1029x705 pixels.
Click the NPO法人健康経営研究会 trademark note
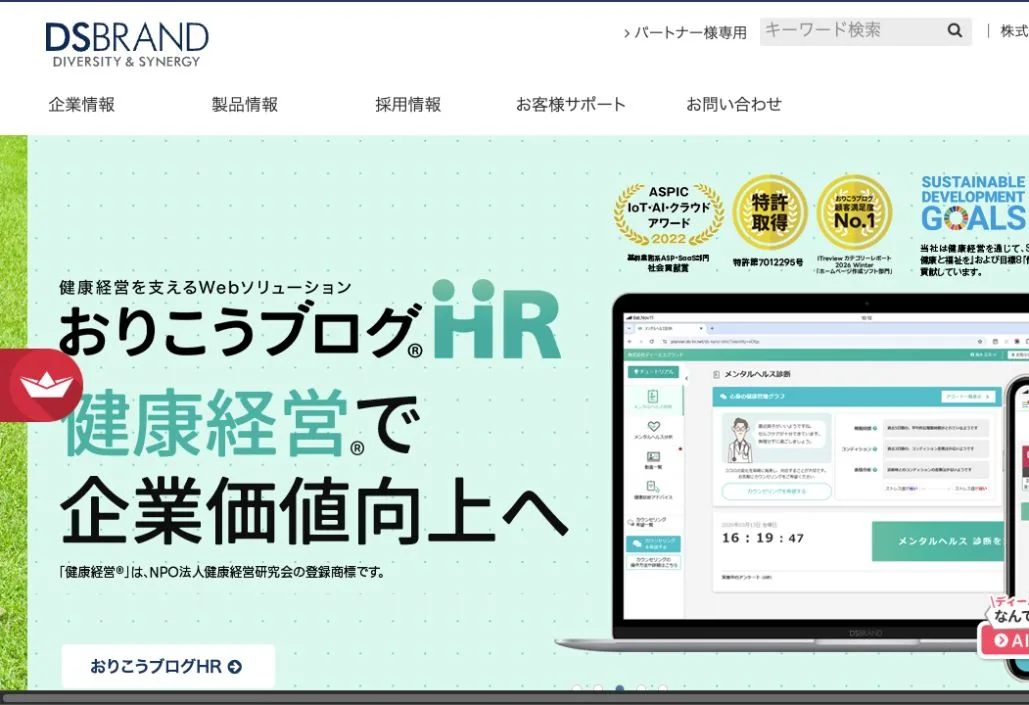(x=222, y=572)
